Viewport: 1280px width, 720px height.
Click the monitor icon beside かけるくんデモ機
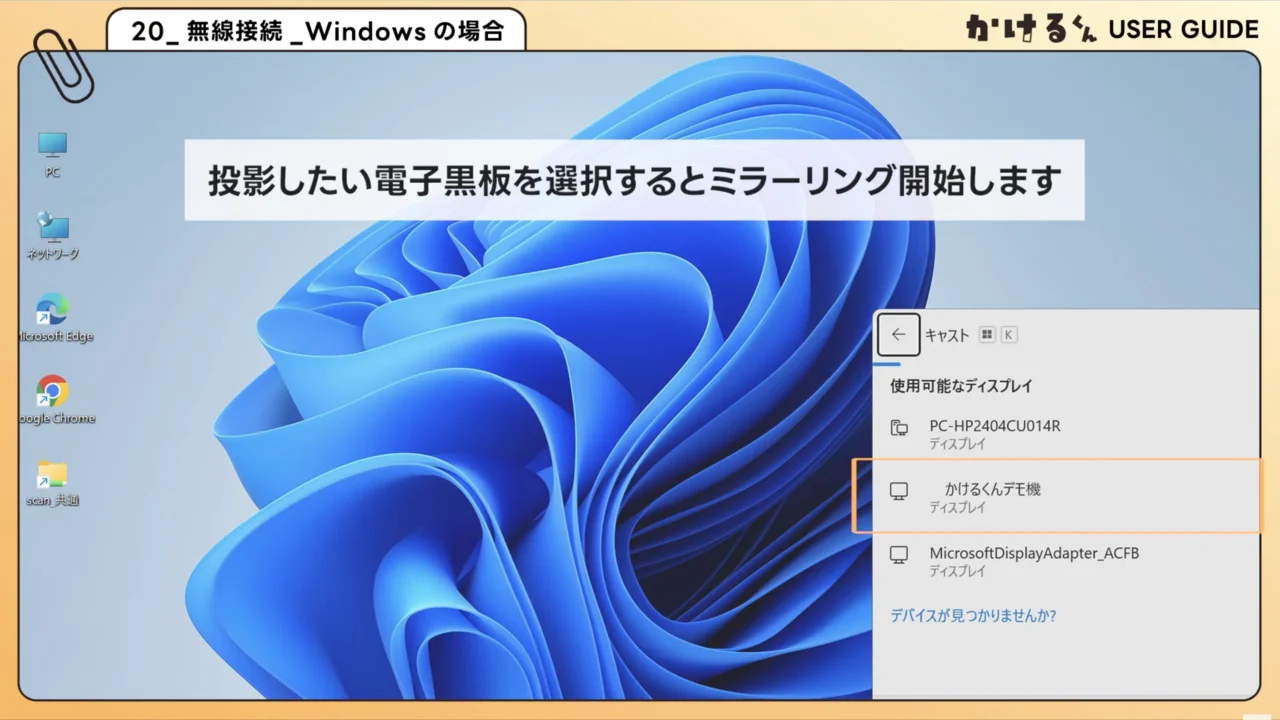(899, 491)
